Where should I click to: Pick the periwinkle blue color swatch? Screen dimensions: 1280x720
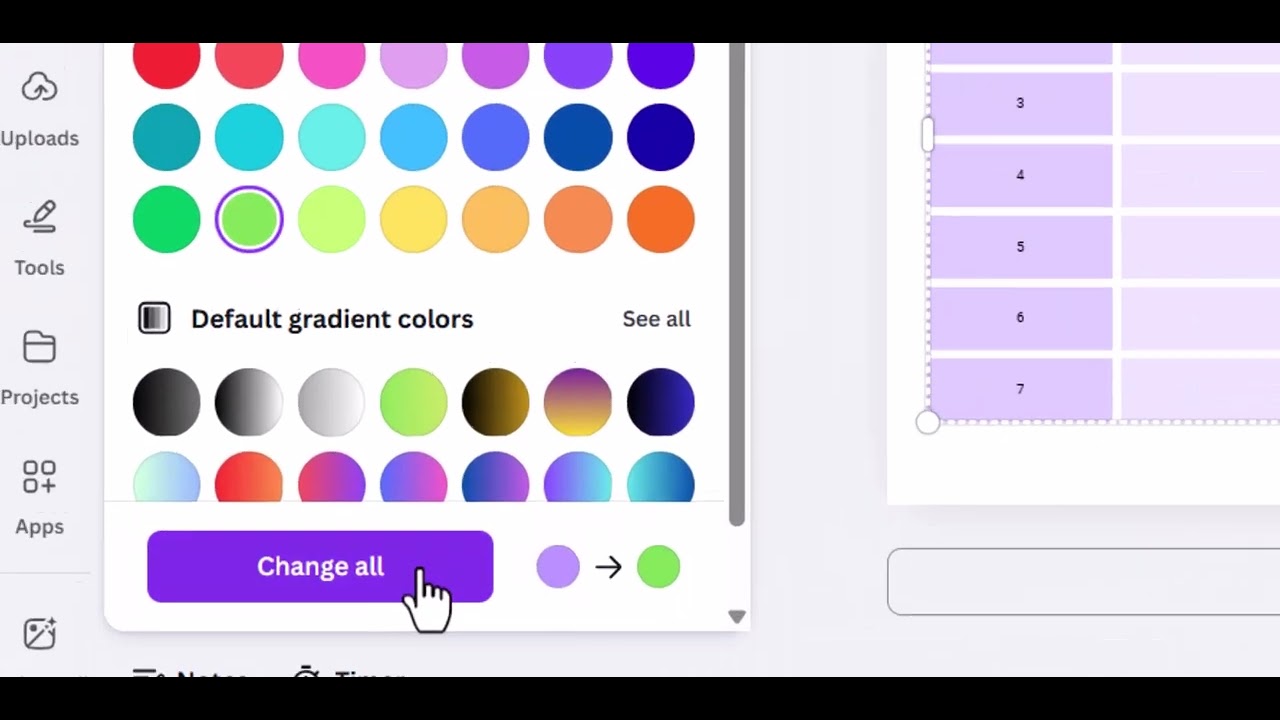click(496, 137)
